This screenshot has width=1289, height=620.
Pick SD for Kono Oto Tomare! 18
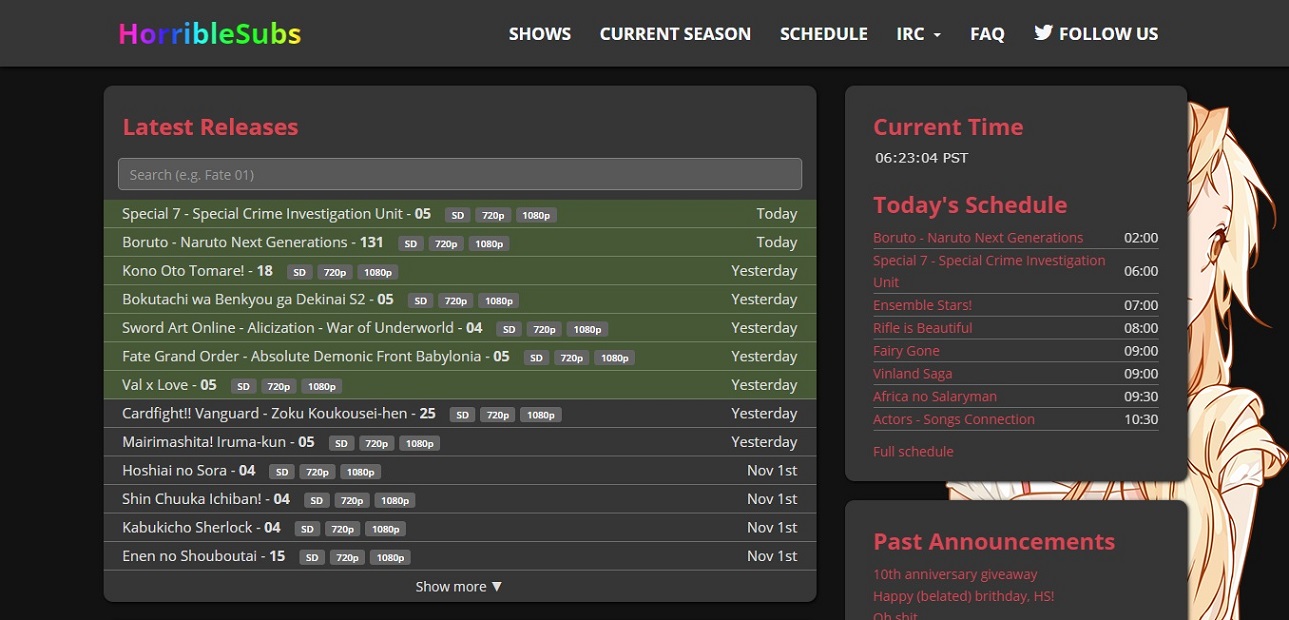pos(300,272)
